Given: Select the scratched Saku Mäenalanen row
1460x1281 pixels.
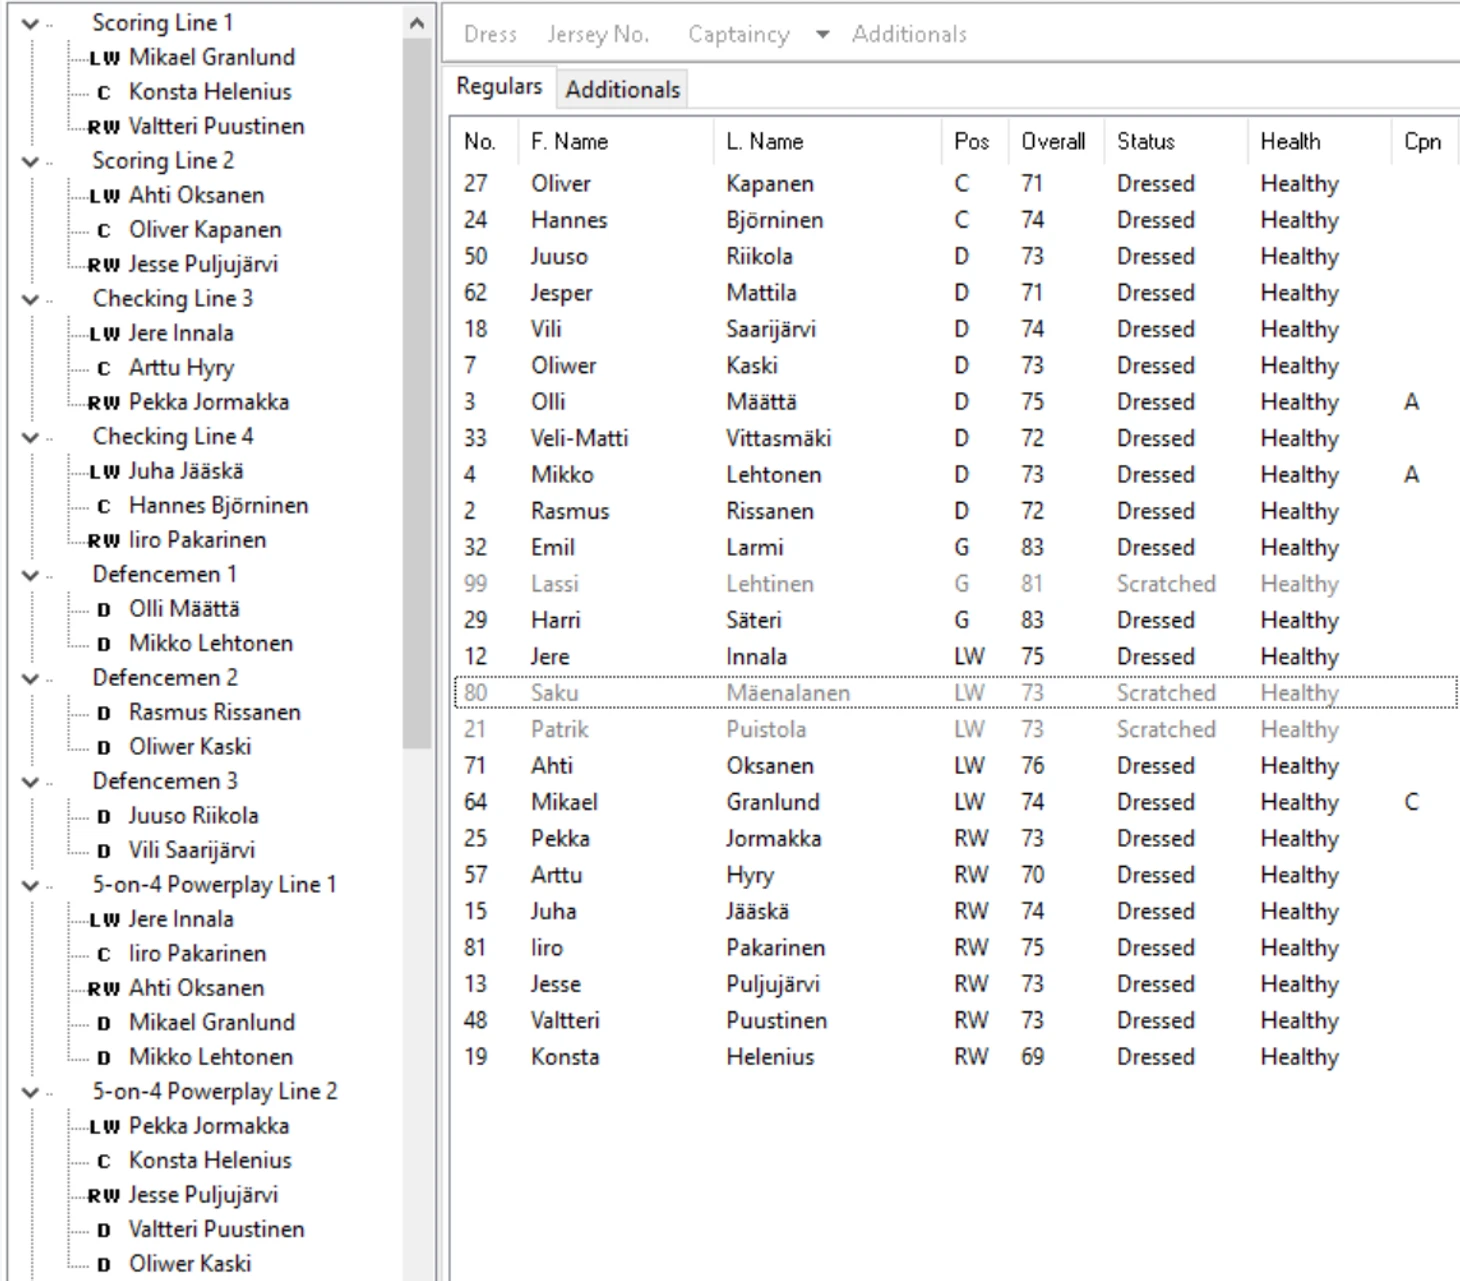Looking at the screenshot, I should [x=788, y=693].
